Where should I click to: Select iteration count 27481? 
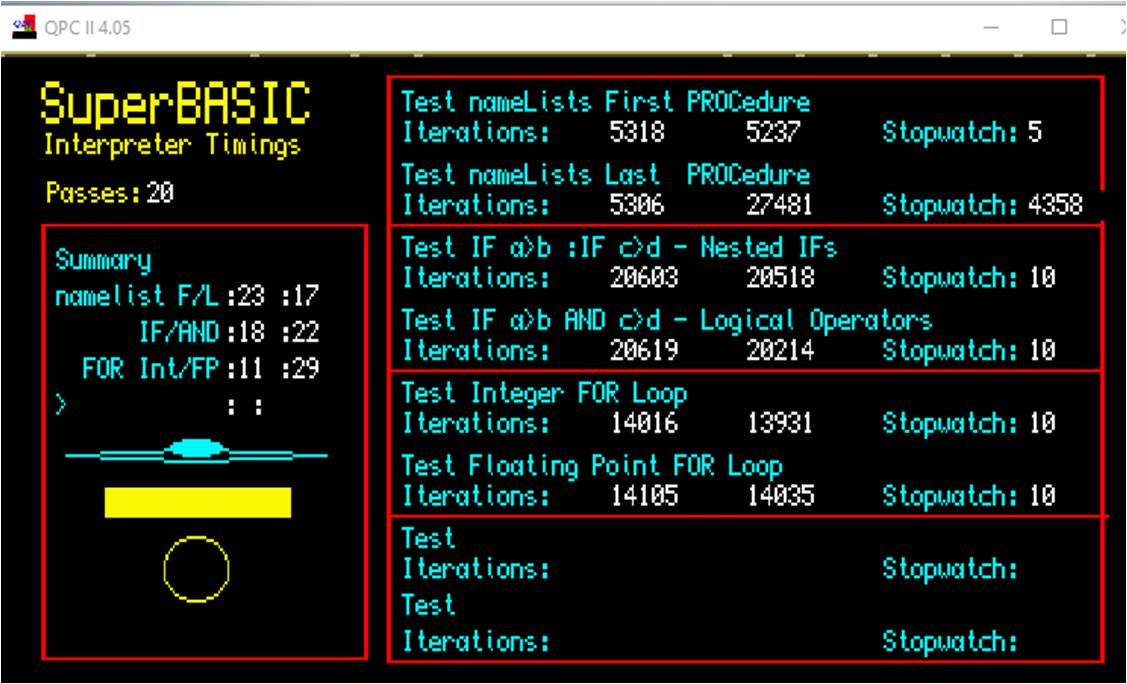pyautogui.click(x=780, y=205)
